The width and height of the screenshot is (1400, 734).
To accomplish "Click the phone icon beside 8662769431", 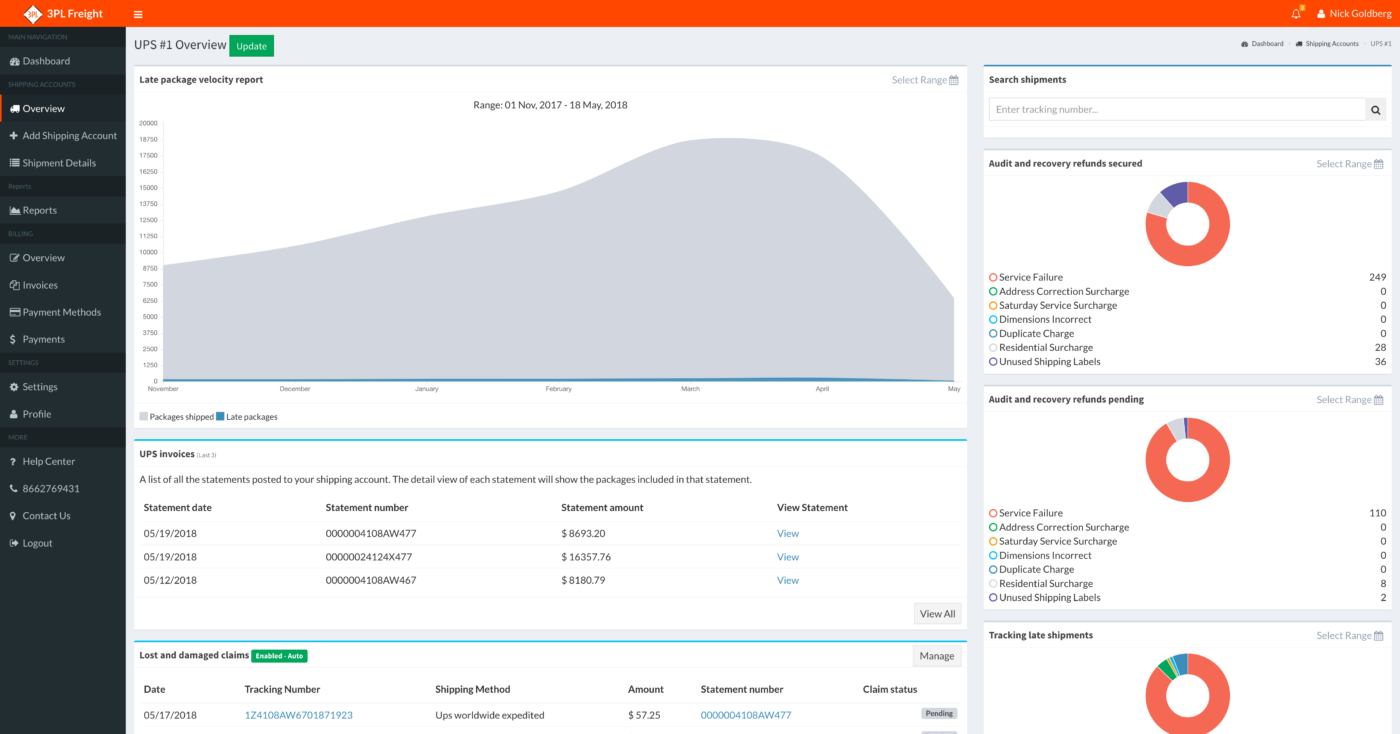I will pyautogui.click(x=14, y=489).
